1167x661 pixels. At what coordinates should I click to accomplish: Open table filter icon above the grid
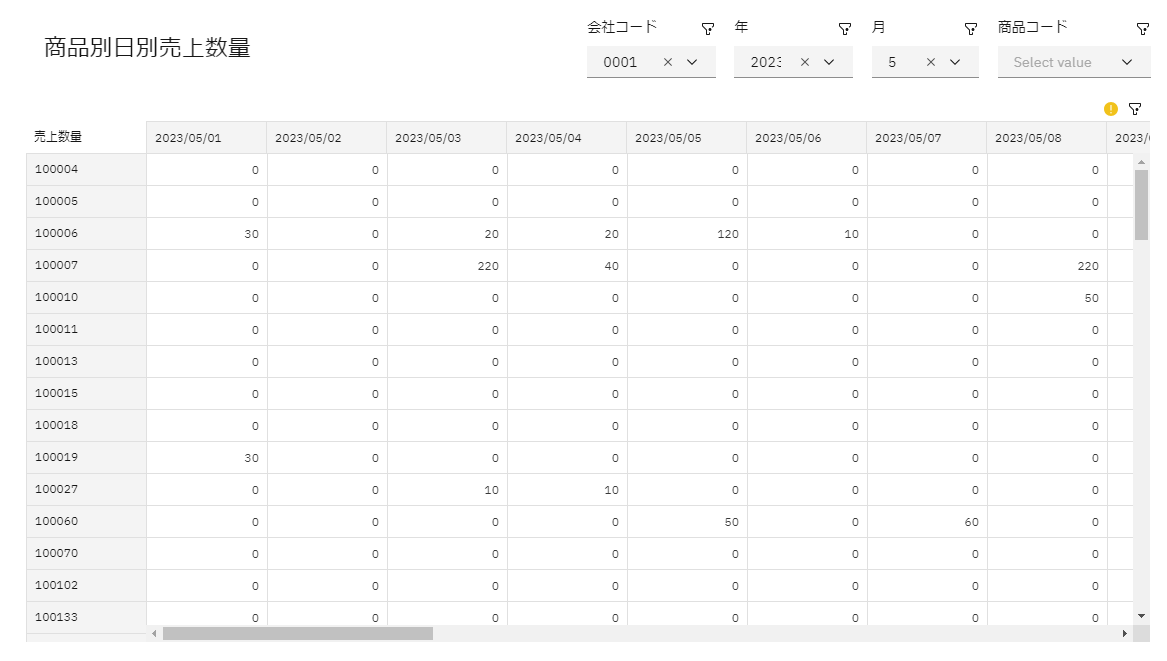click(x=1135, y=108)
